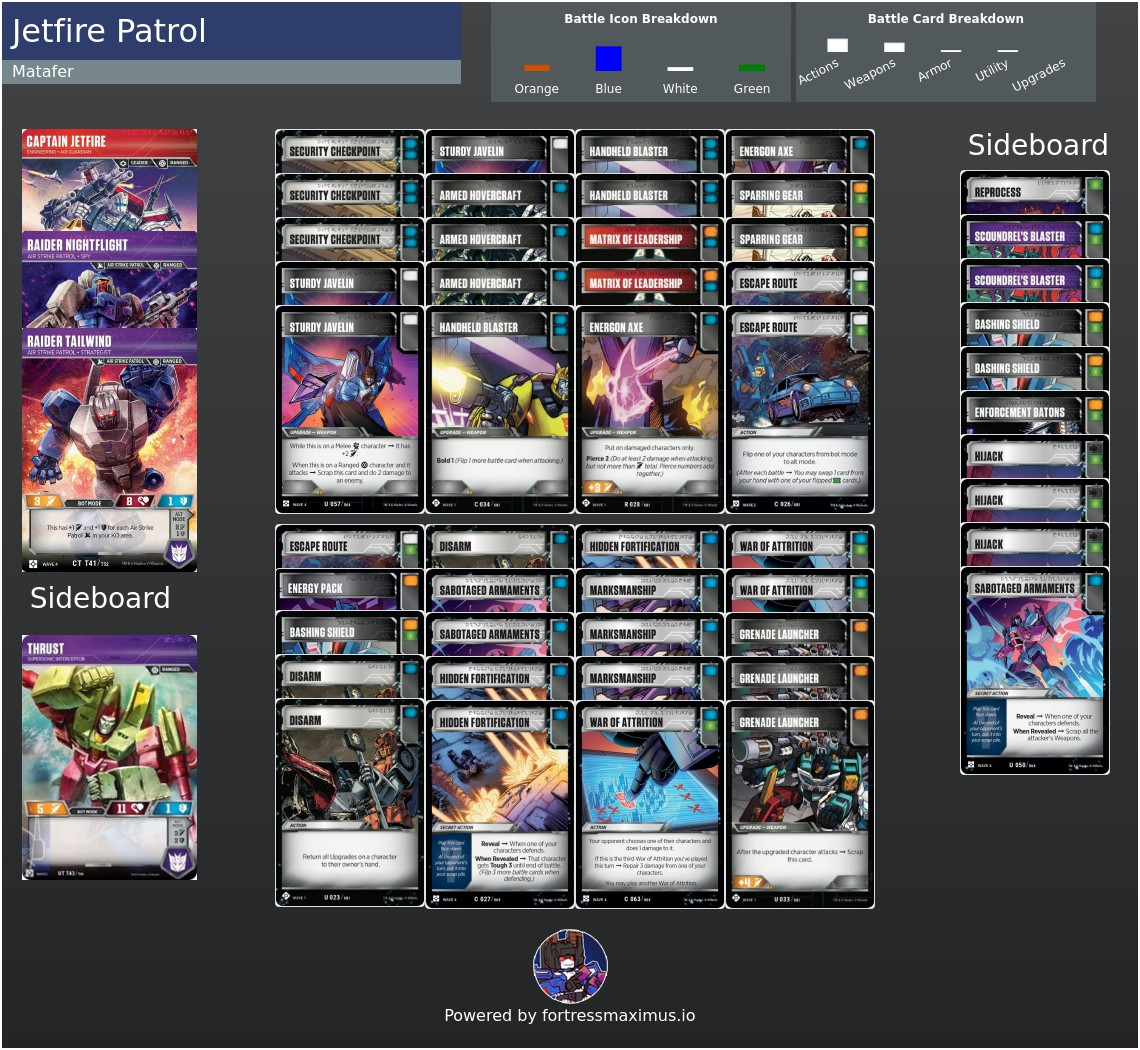Click the "Return all Upgrades" rules text on Disarm
This screenshot has height=1050, width=1140.
(350, 860)
